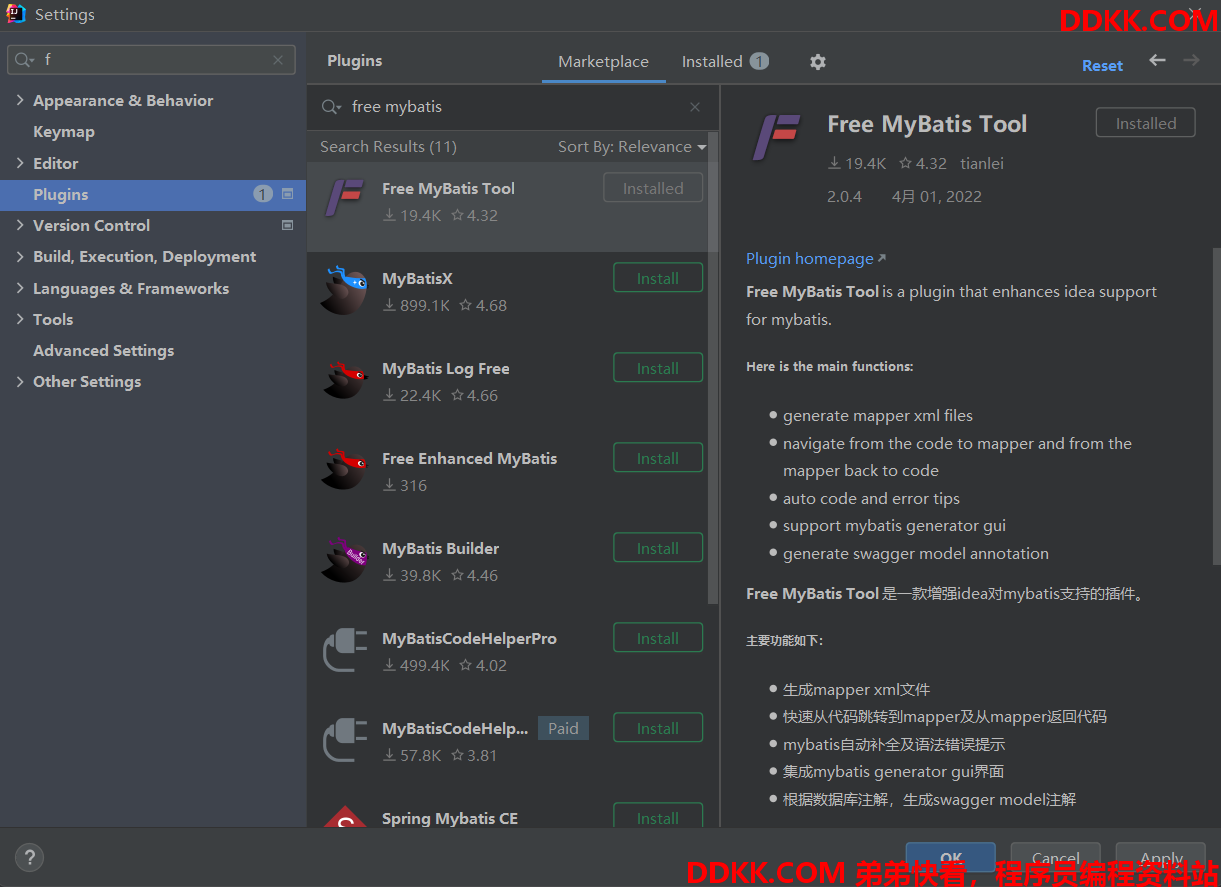1221x887 pixels.
Task: Go back using the left arrow
Action: pos(1157,61)
